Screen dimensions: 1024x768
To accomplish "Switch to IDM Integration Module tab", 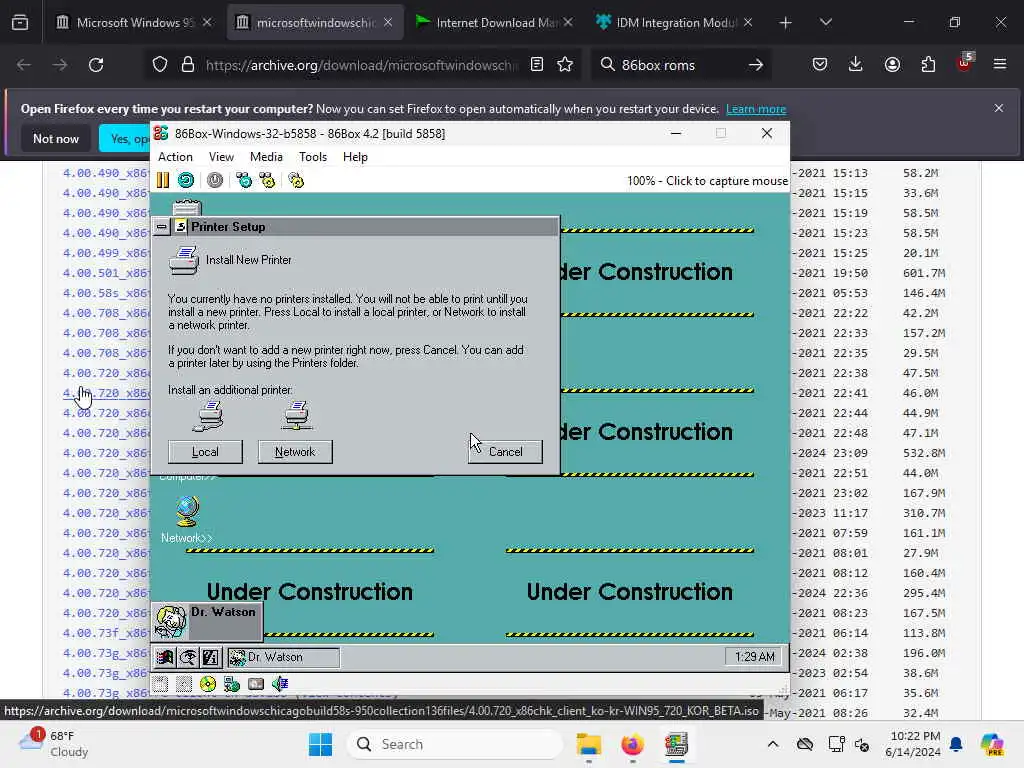I will (675, 22).
